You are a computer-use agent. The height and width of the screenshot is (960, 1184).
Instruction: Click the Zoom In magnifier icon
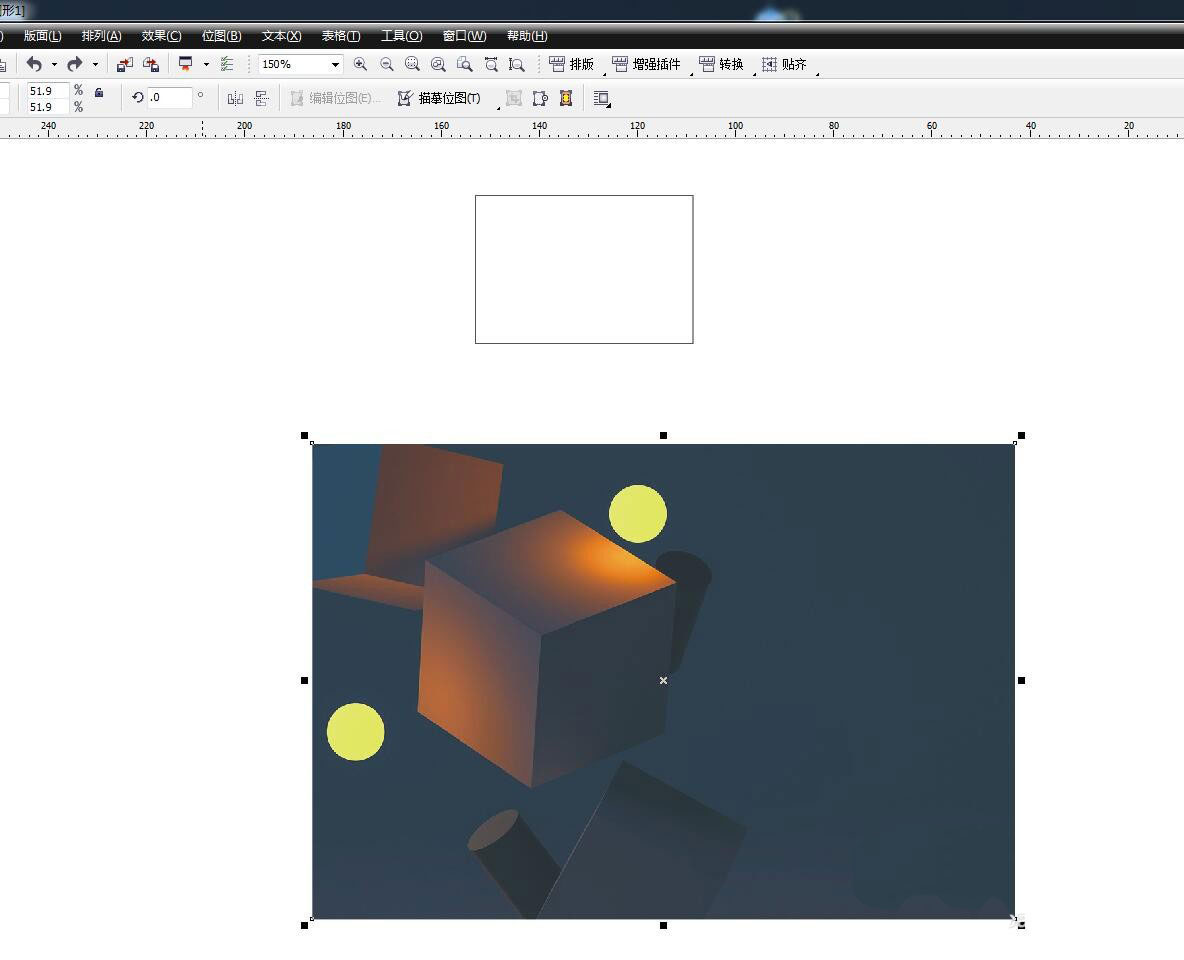point(360,64)
